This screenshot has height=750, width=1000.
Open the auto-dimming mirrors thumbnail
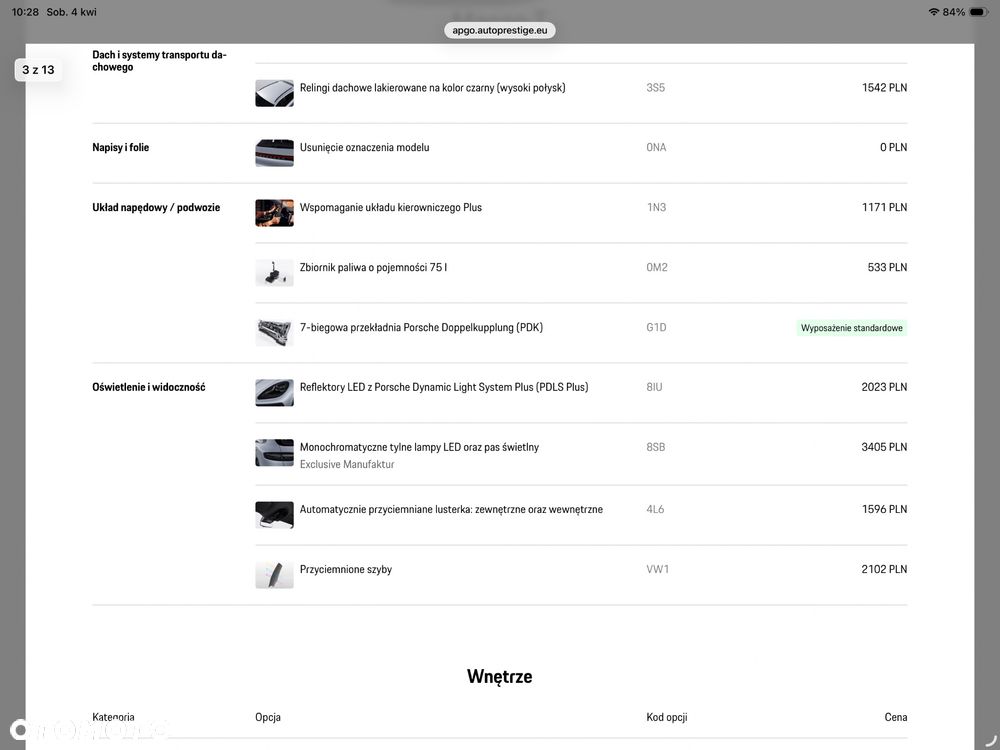coord(274,515)
